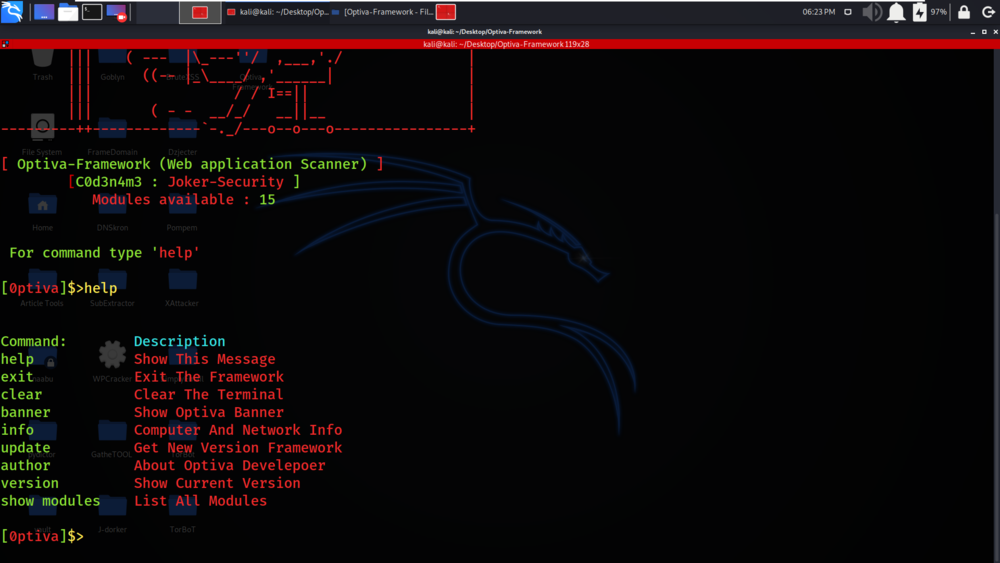Open the screen recorder panel launcher
This screenshot has height=563, width=1000.
(x=117, y=12)
